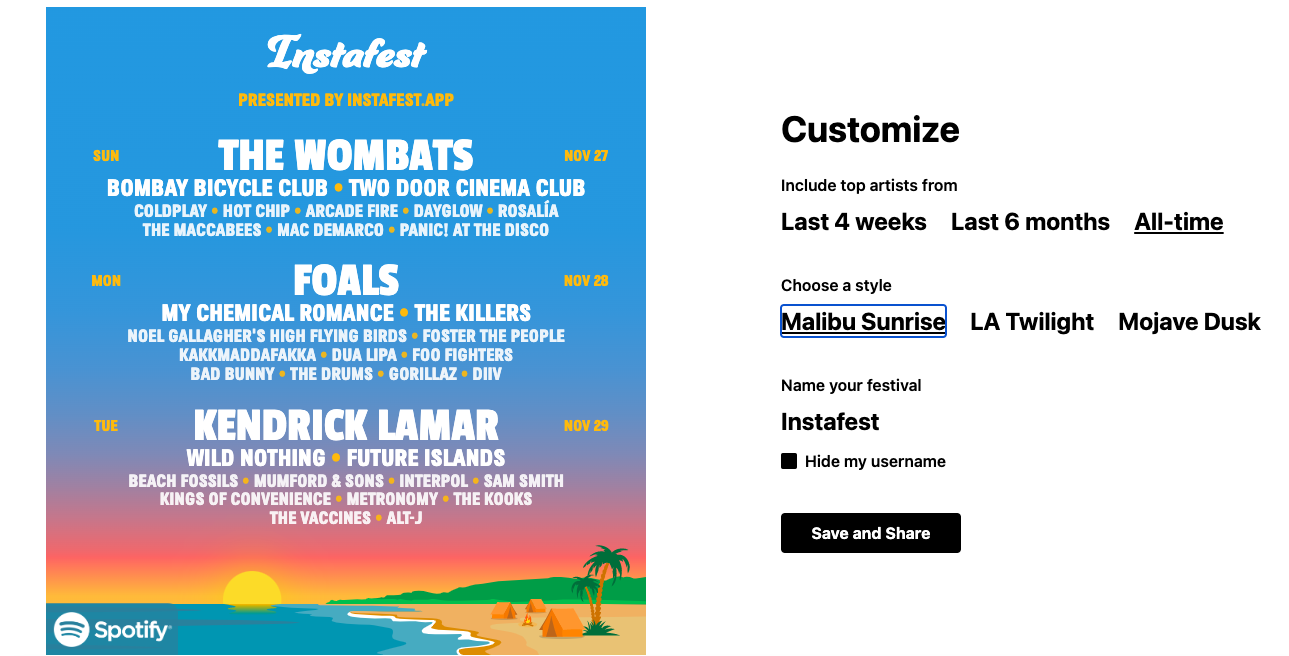Screen dimensions: 1289x656
Task: Click the Presented by Instafest.app text
Action: (x=345, y=99)
